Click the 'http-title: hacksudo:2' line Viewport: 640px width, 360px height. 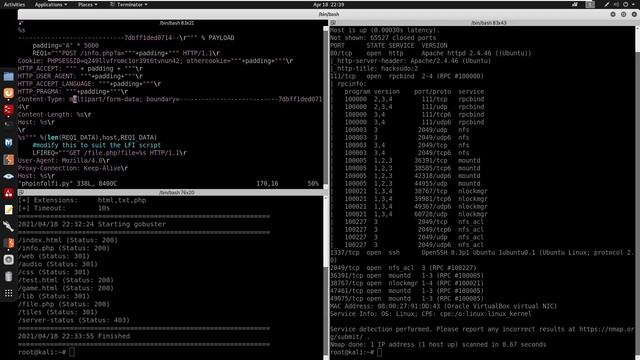pos(374,68)
